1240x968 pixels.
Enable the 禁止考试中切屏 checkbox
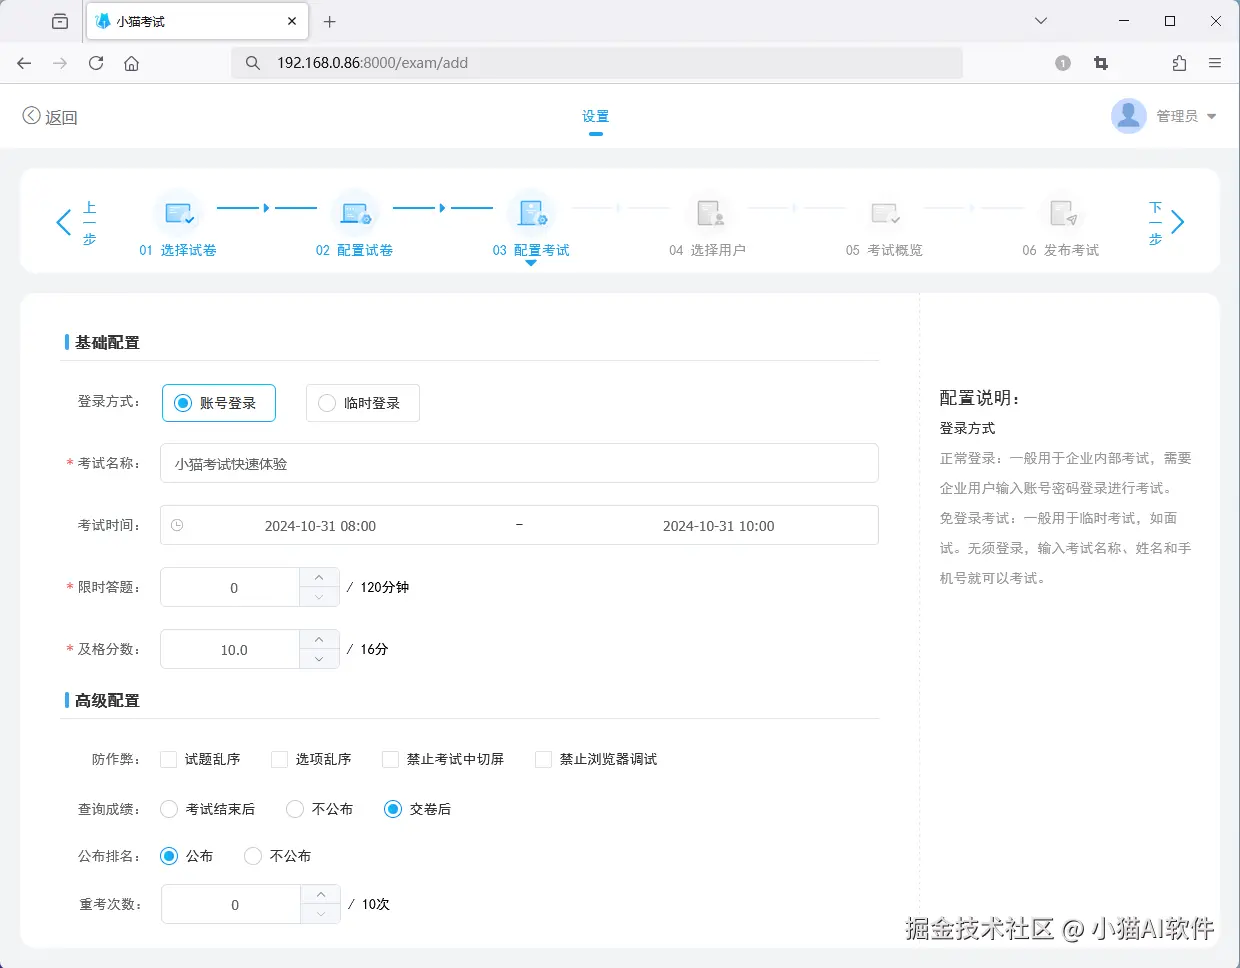point(389,759)
